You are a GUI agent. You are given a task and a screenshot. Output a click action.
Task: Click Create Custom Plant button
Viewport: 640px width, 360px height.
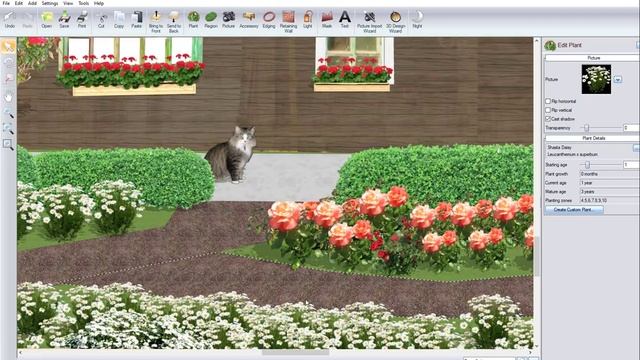(574, 210)
